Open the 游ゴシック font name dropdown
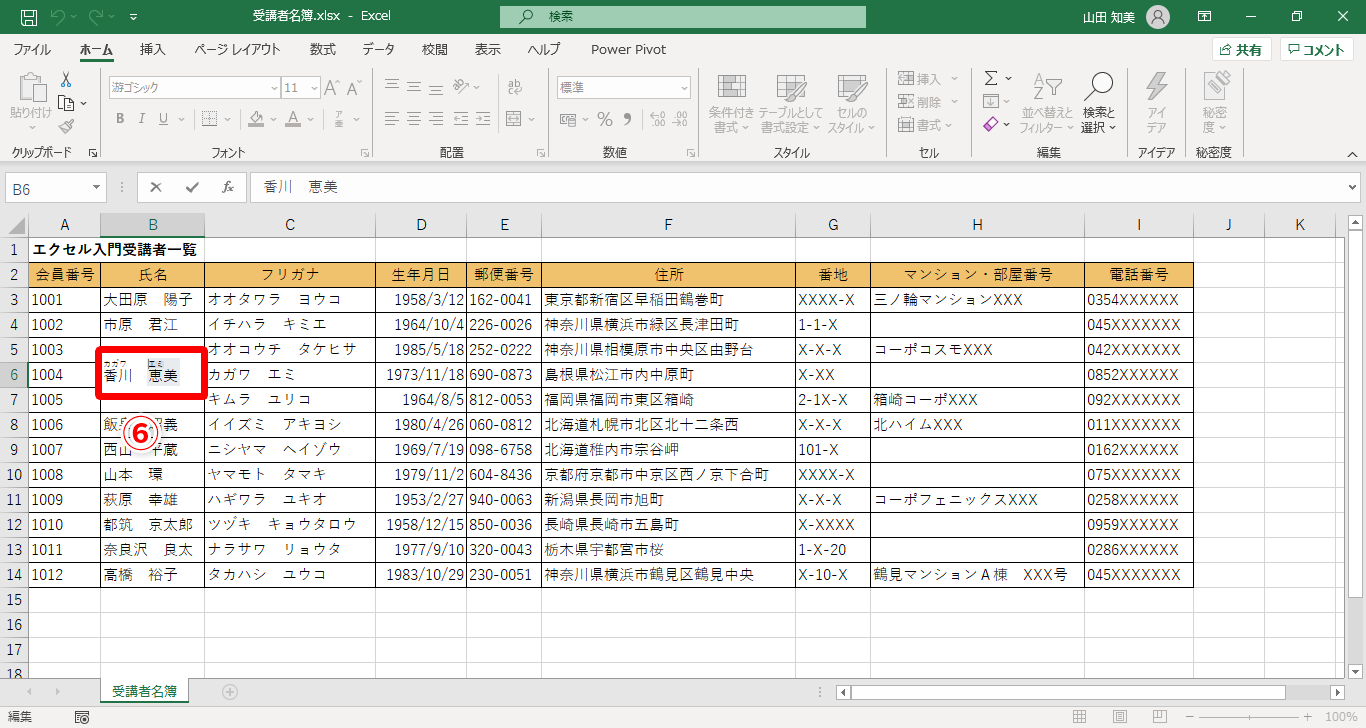The width and height of the screenshot is (1366, 728). click(274, 88)
